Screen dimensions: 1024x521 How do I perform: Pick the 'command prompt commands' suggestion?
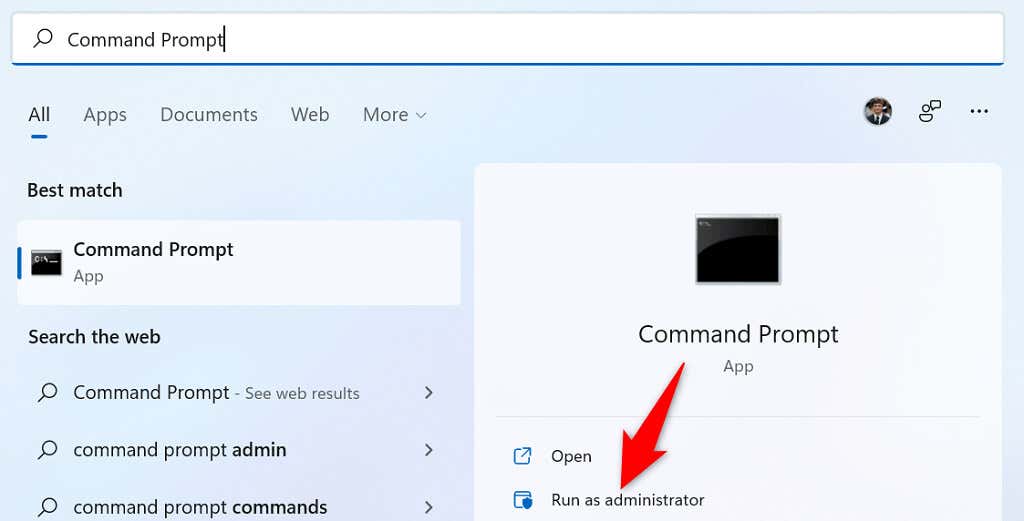tap(200, 506)
